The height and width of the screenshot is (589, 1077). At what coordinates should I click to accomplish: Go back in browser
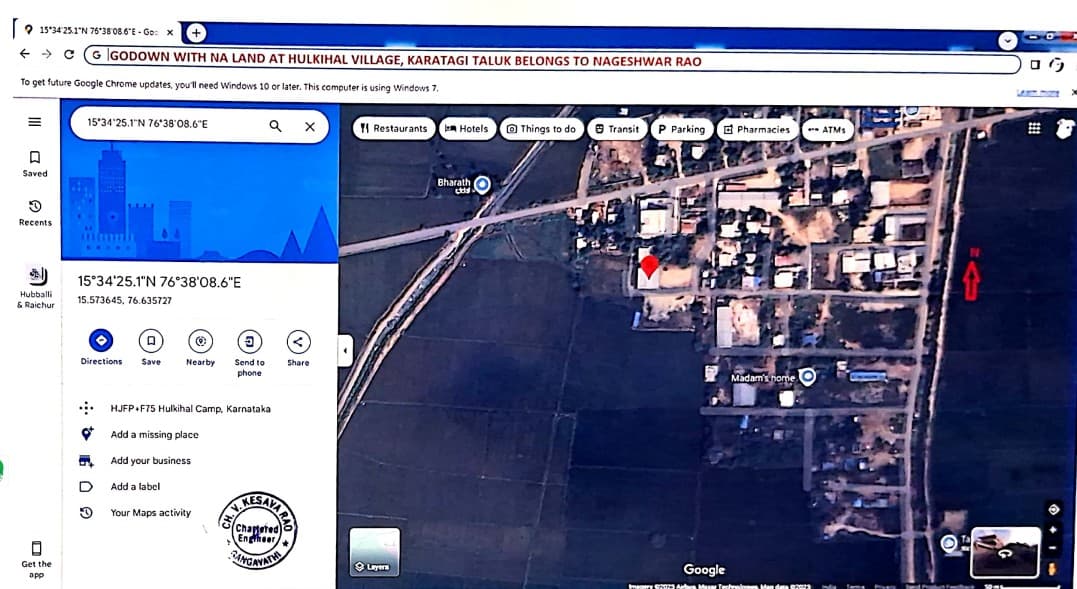pos(25,54)
